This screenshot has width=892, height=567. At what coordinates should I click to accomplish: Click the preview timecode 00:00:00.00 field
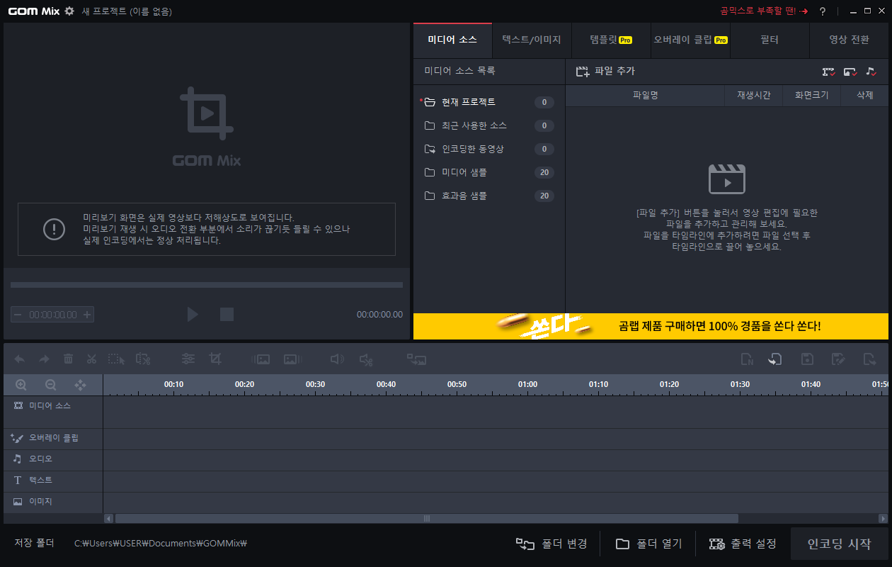coord(53,314)
